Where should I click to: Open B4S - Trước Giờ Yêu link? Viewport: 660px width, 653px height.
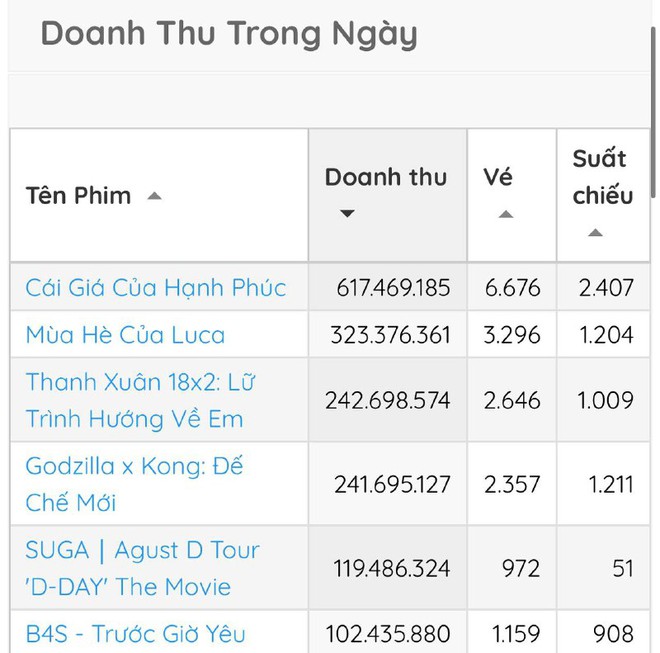click(x=135, y=633)
